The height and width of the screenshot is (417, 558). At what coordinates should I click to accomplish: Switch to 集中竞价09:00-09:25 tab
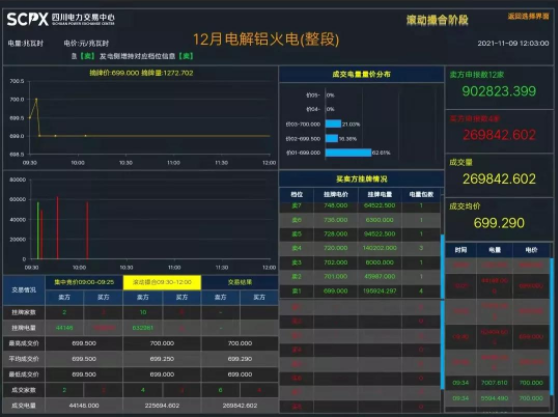point(84,282)
